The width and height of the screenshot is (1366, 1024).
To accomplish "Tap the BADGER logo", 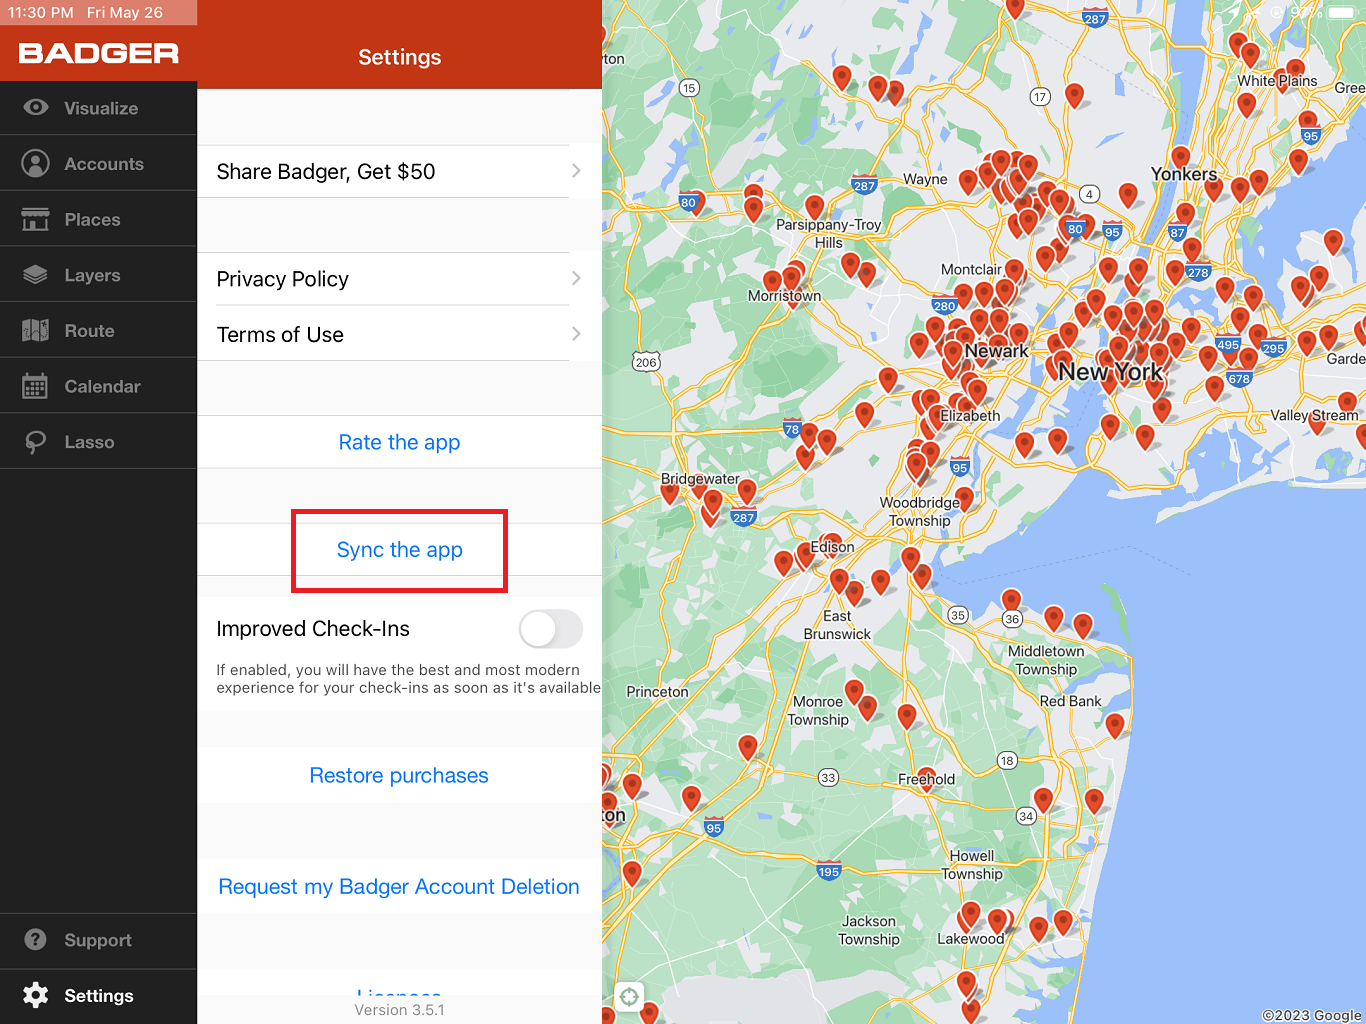I will [99, 53].
